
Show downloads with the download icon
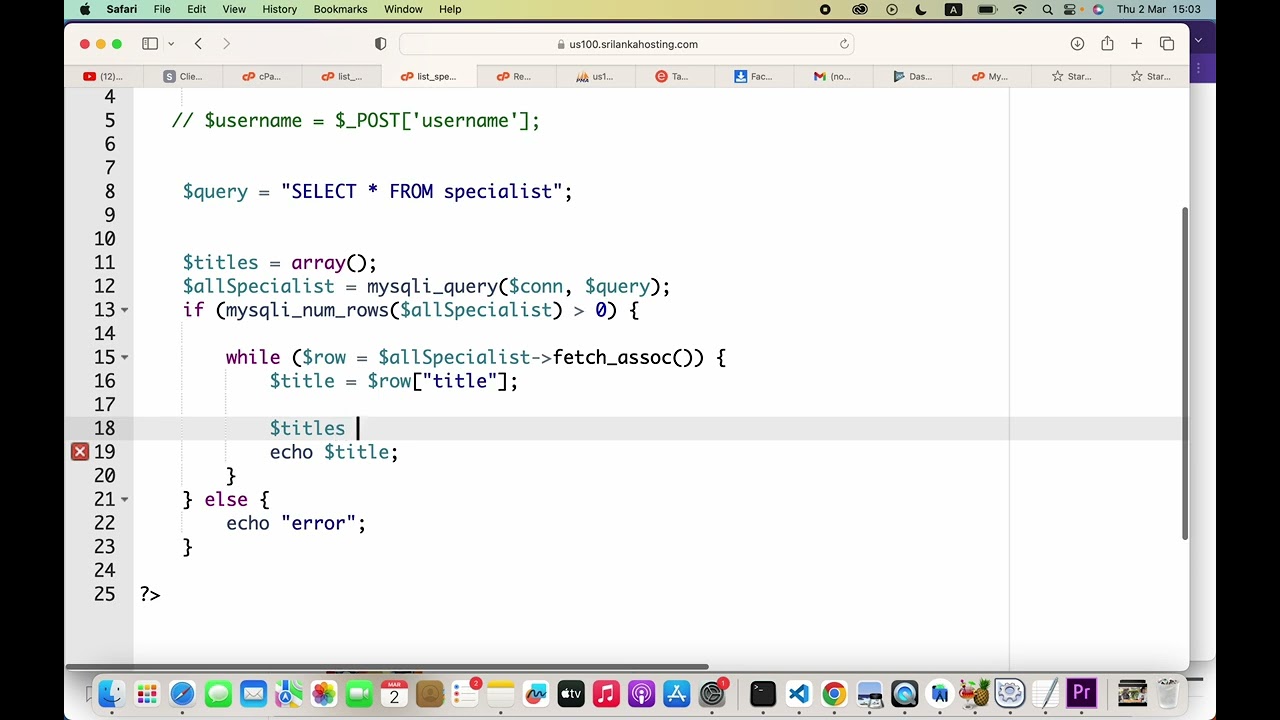pos(1077,44)
